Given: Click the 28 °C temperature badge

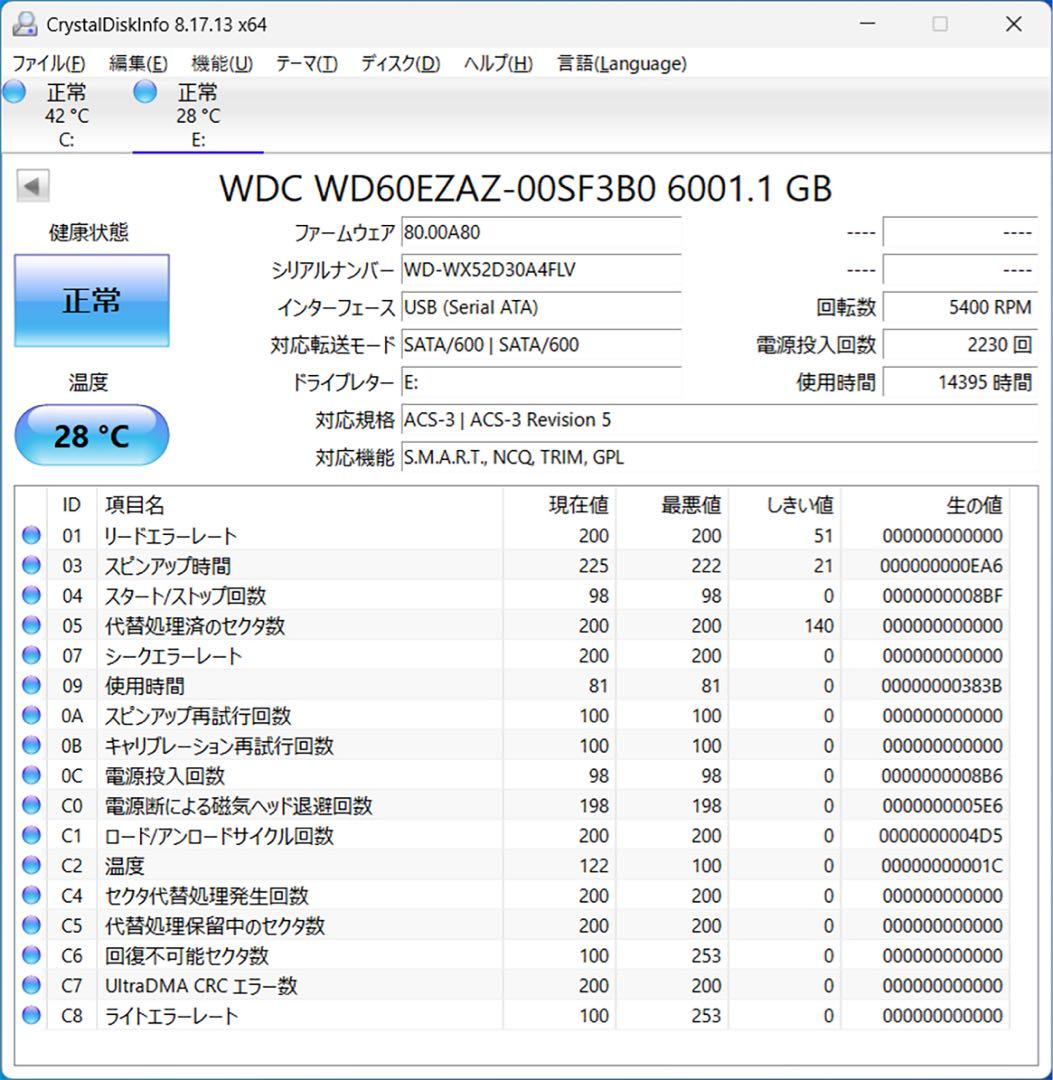Looking at the screenshot, I should point(92,434).
